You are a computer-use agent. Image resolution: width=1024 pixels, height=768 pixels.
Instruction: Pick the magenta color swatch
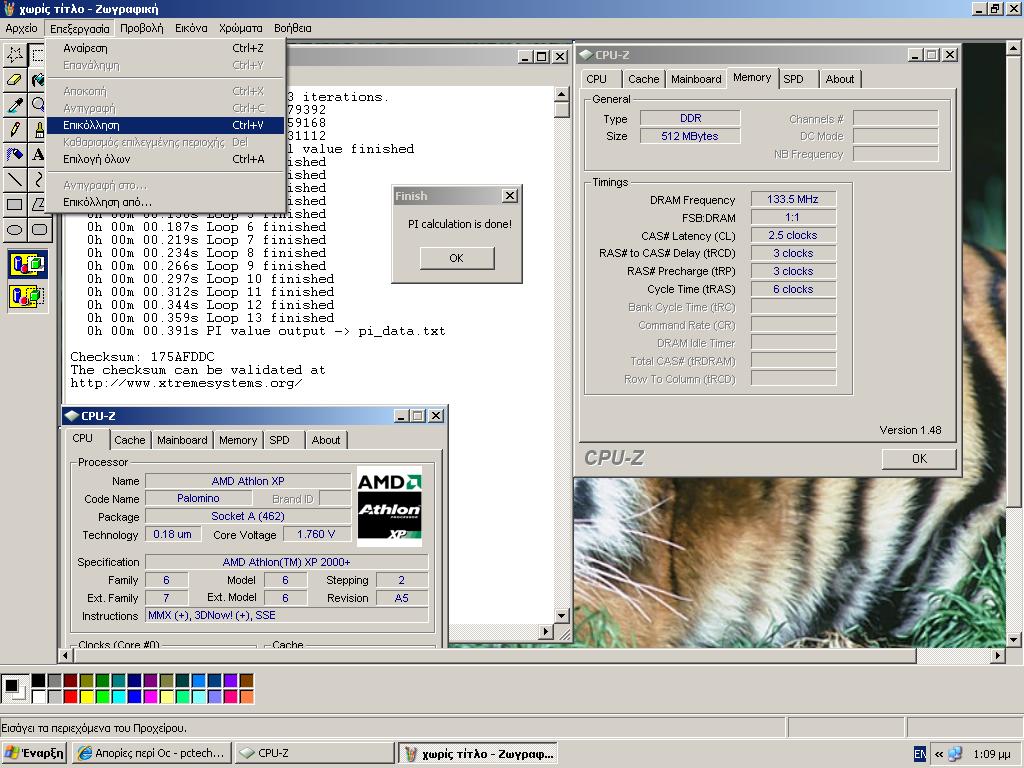[150, 697]
